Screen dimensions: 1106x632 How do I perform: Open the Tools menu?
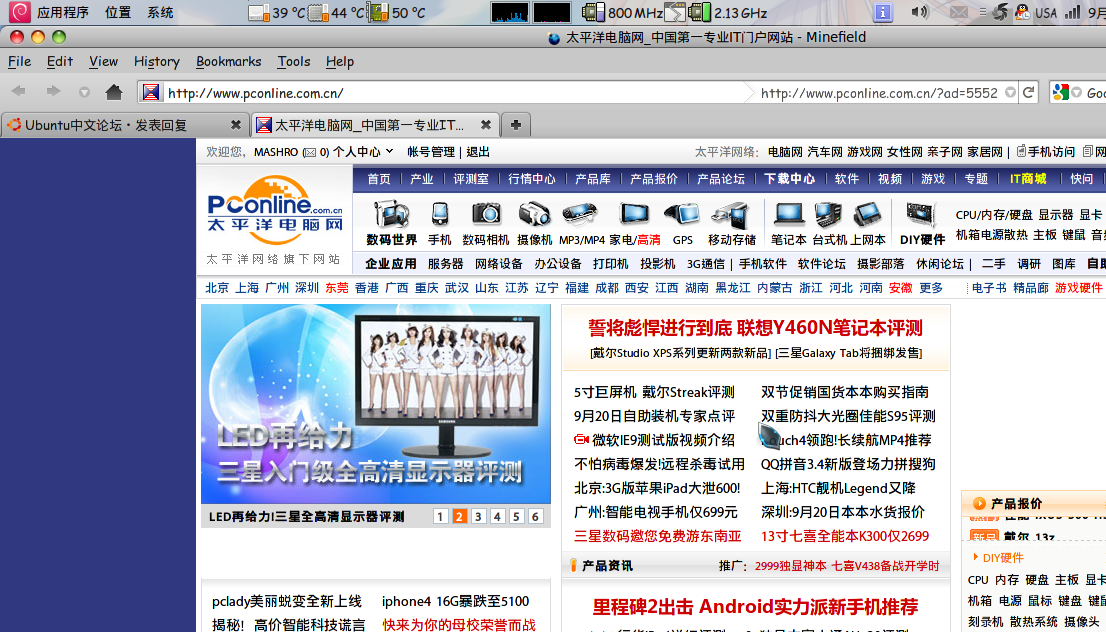click(293, 61)
